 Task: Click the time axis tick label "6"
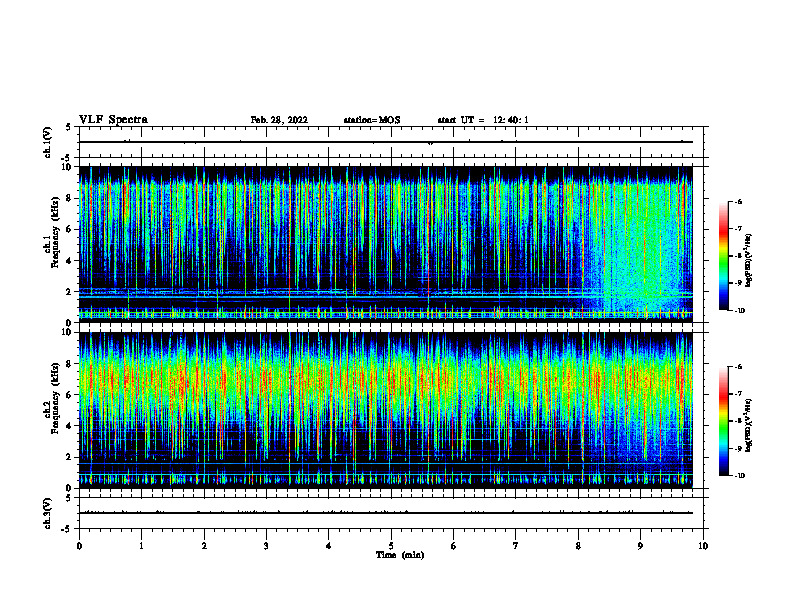coord(454,546)
